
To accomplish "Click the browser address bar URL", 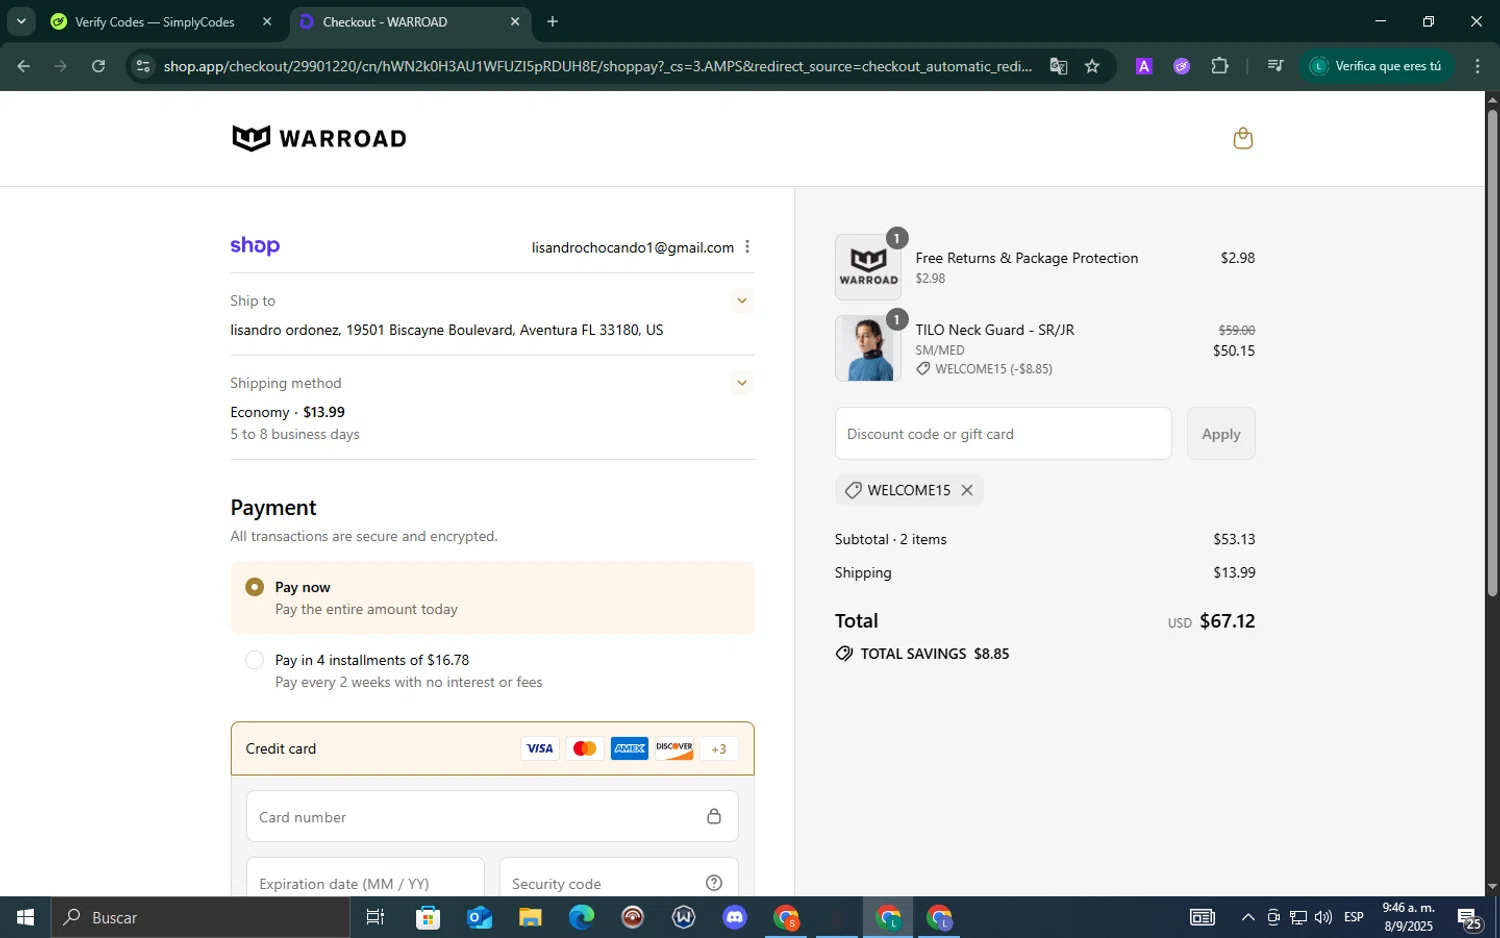I will (x=598, y=66).
